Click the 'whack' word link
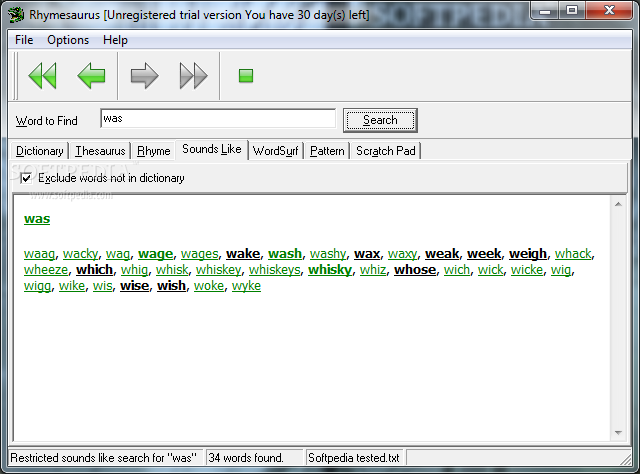 (x=573, y=254)
